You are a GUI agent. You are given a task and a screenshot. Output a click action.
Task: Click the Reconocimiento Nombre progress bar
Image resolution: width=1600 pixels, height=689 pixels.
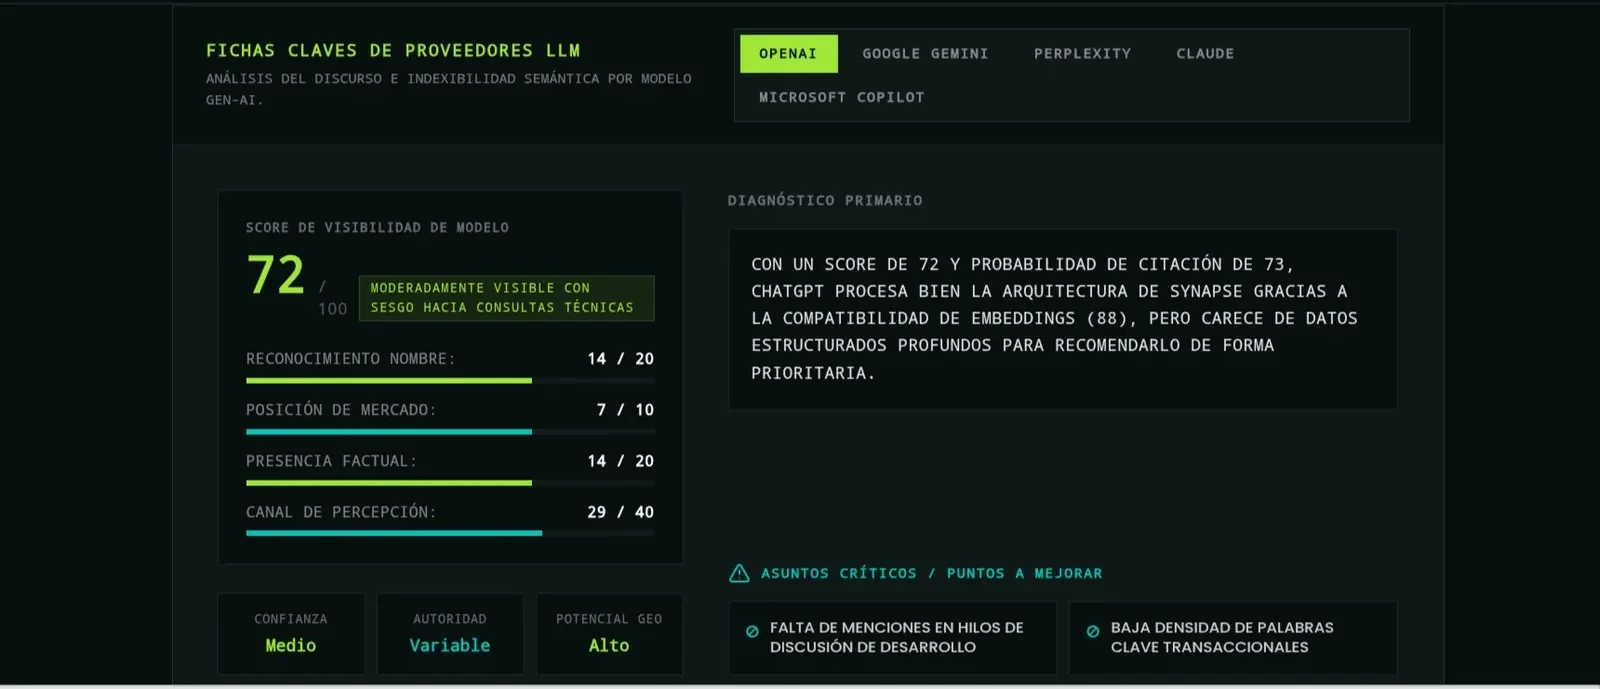click(x=450, y=380)
